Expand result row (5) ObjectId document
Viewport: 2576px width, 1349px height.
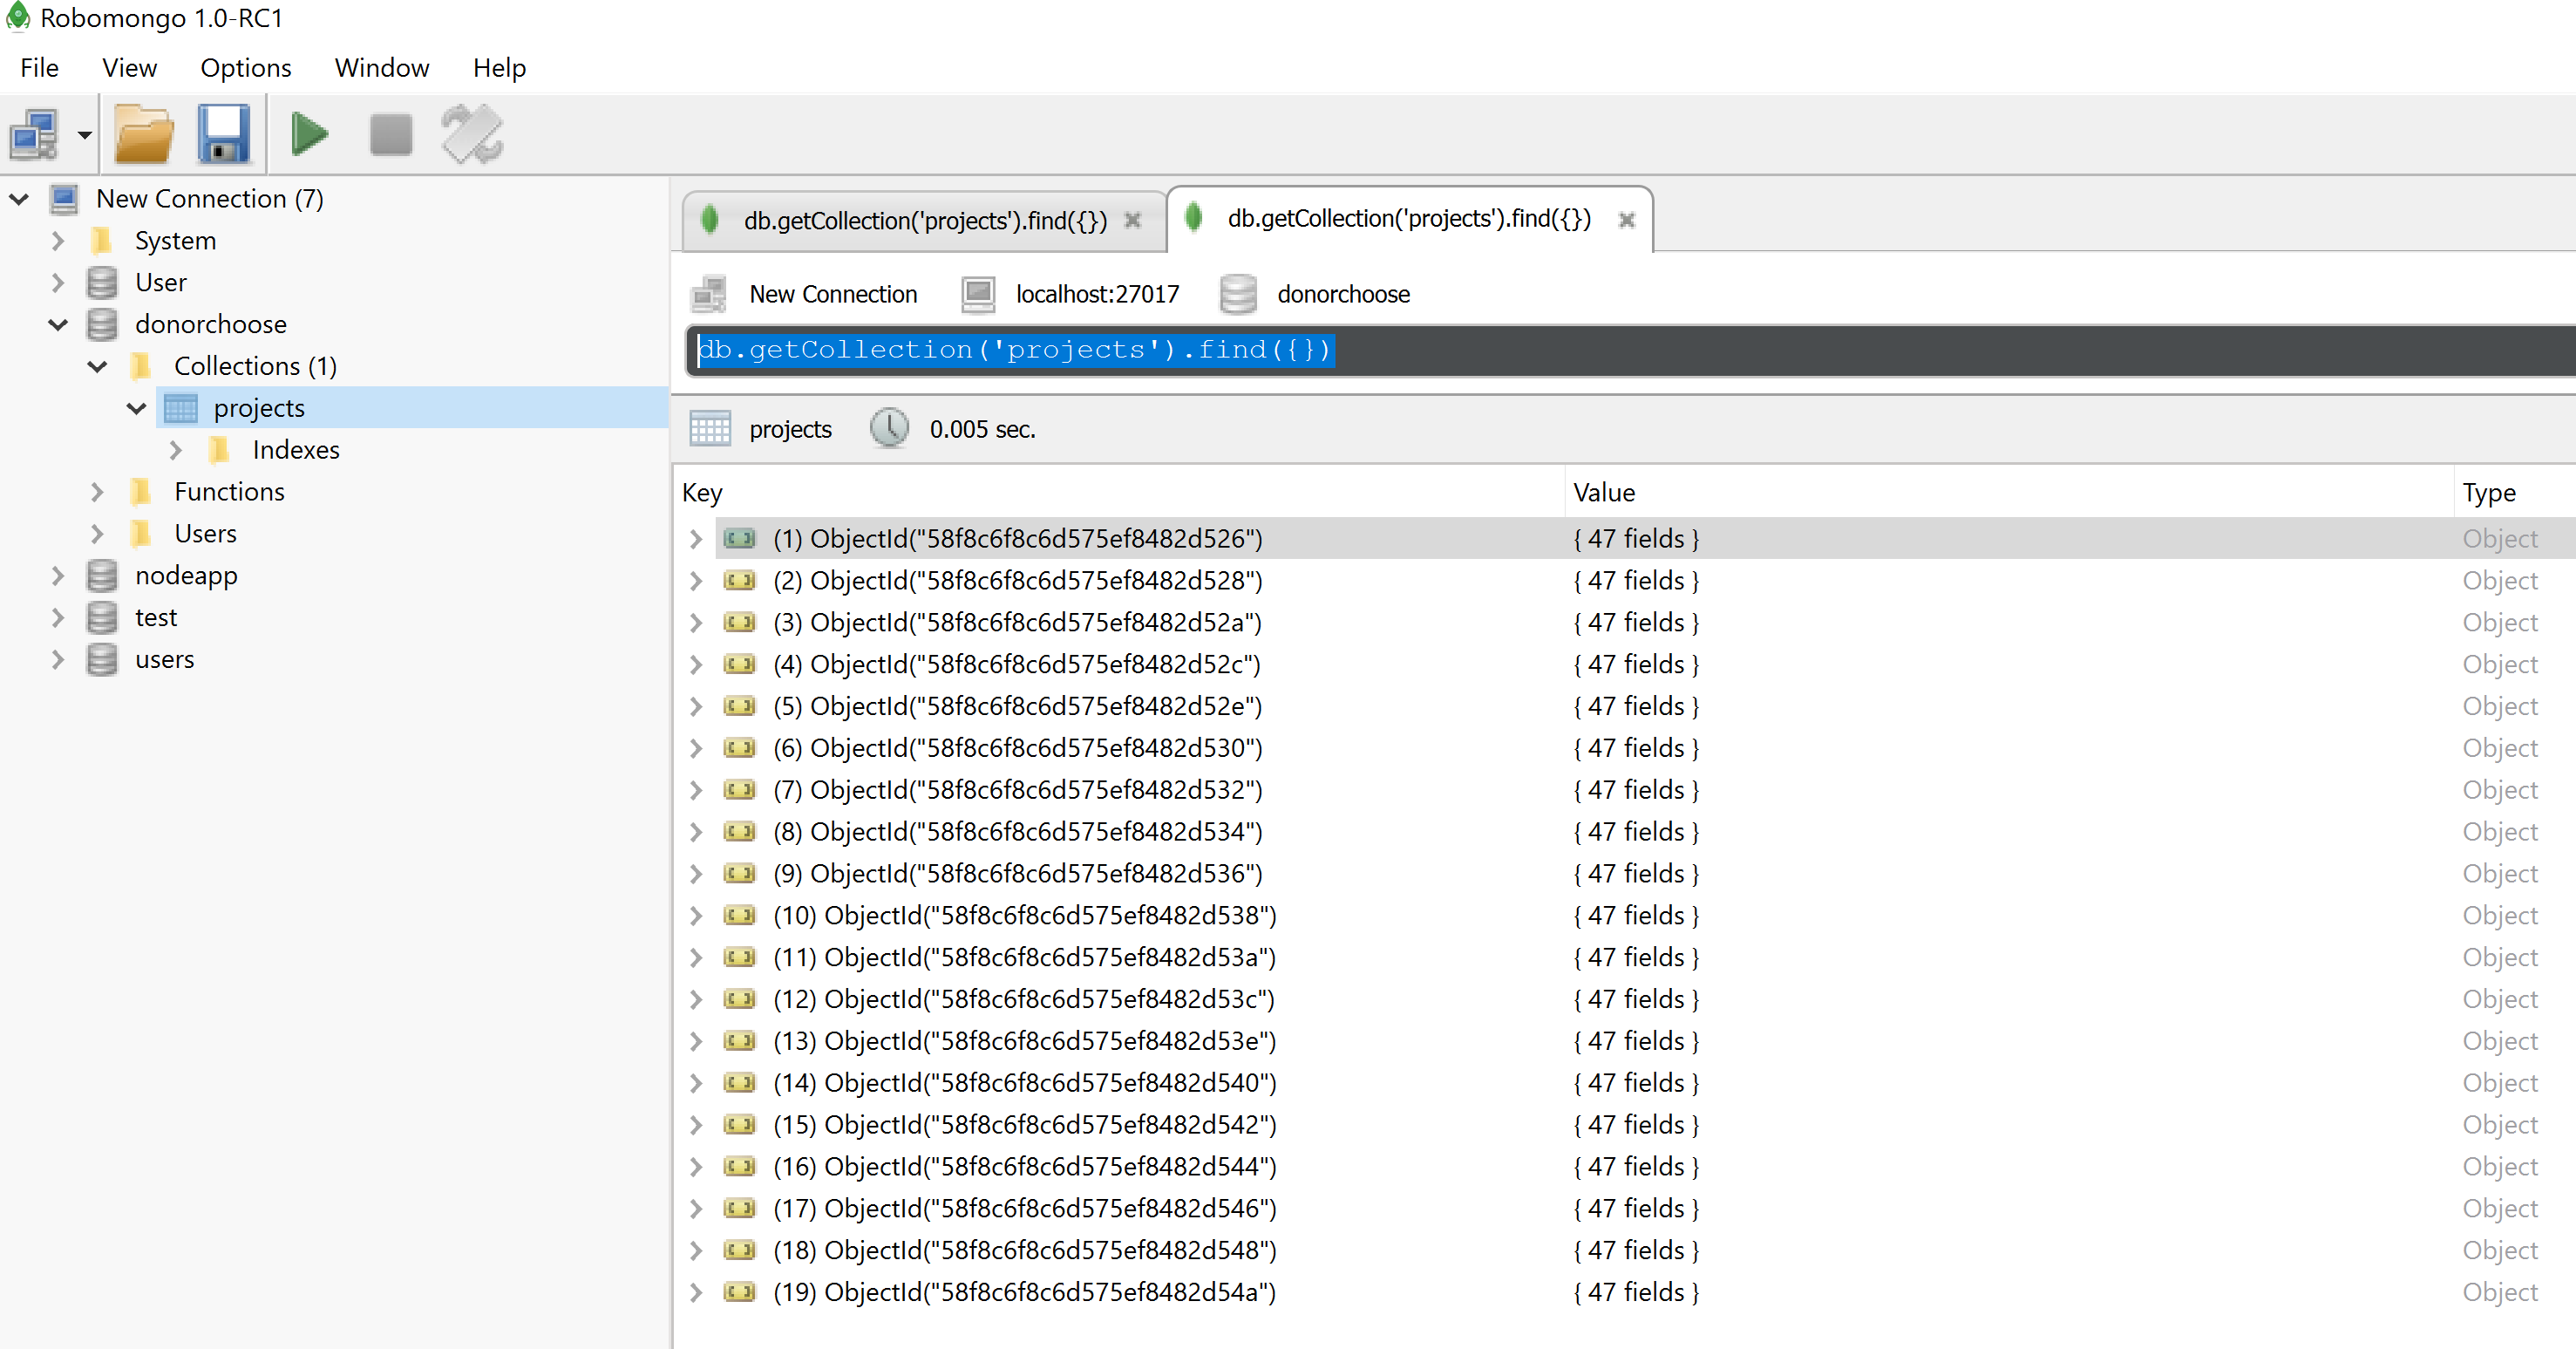pos(696,707)
